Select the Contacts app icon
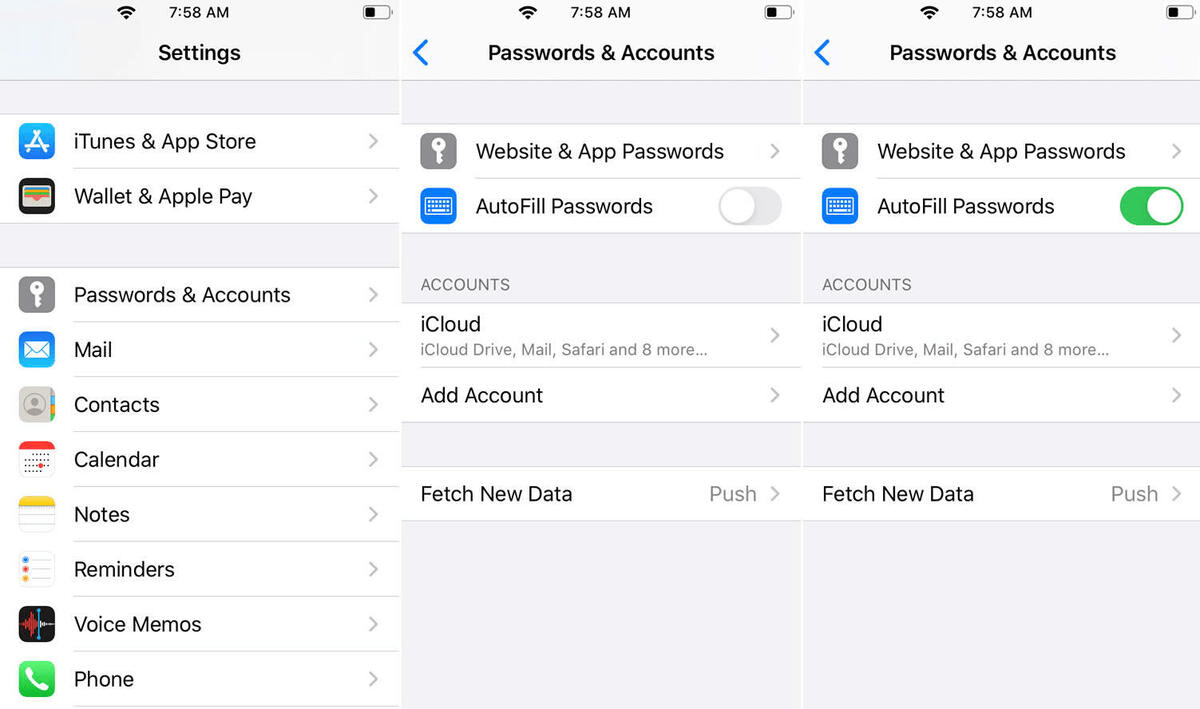Image resolution: width=1200 pixels, height=709 pixels. (x=37, y=404)
